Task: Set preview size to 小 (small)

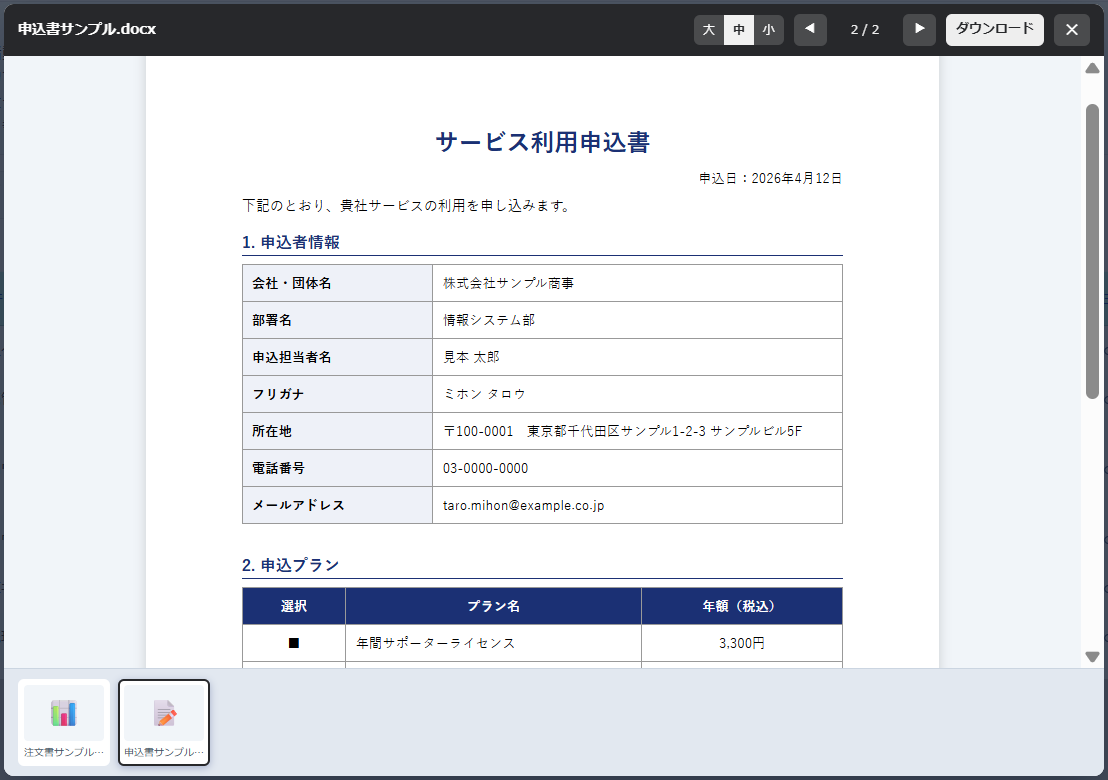Action: tap(769, 30)
